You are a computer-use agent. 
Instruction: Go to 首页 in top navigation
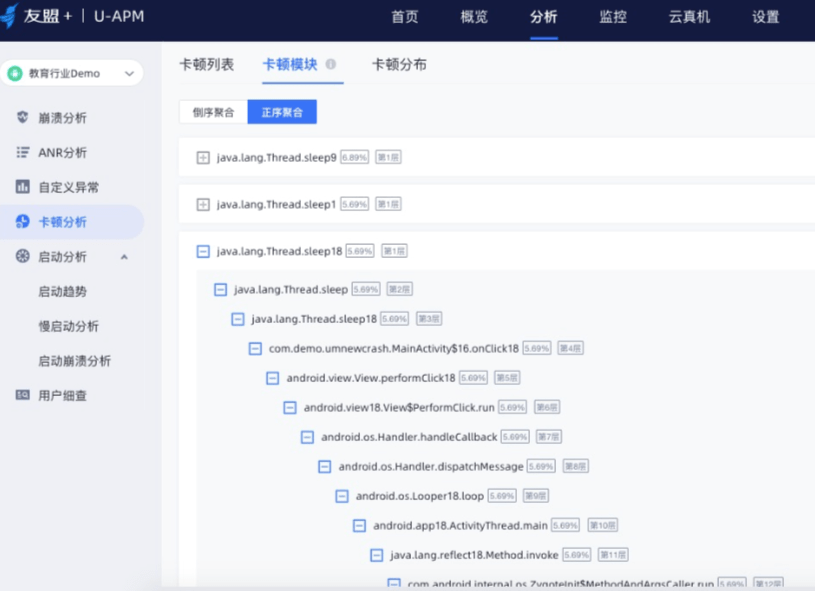pos(404,17)
